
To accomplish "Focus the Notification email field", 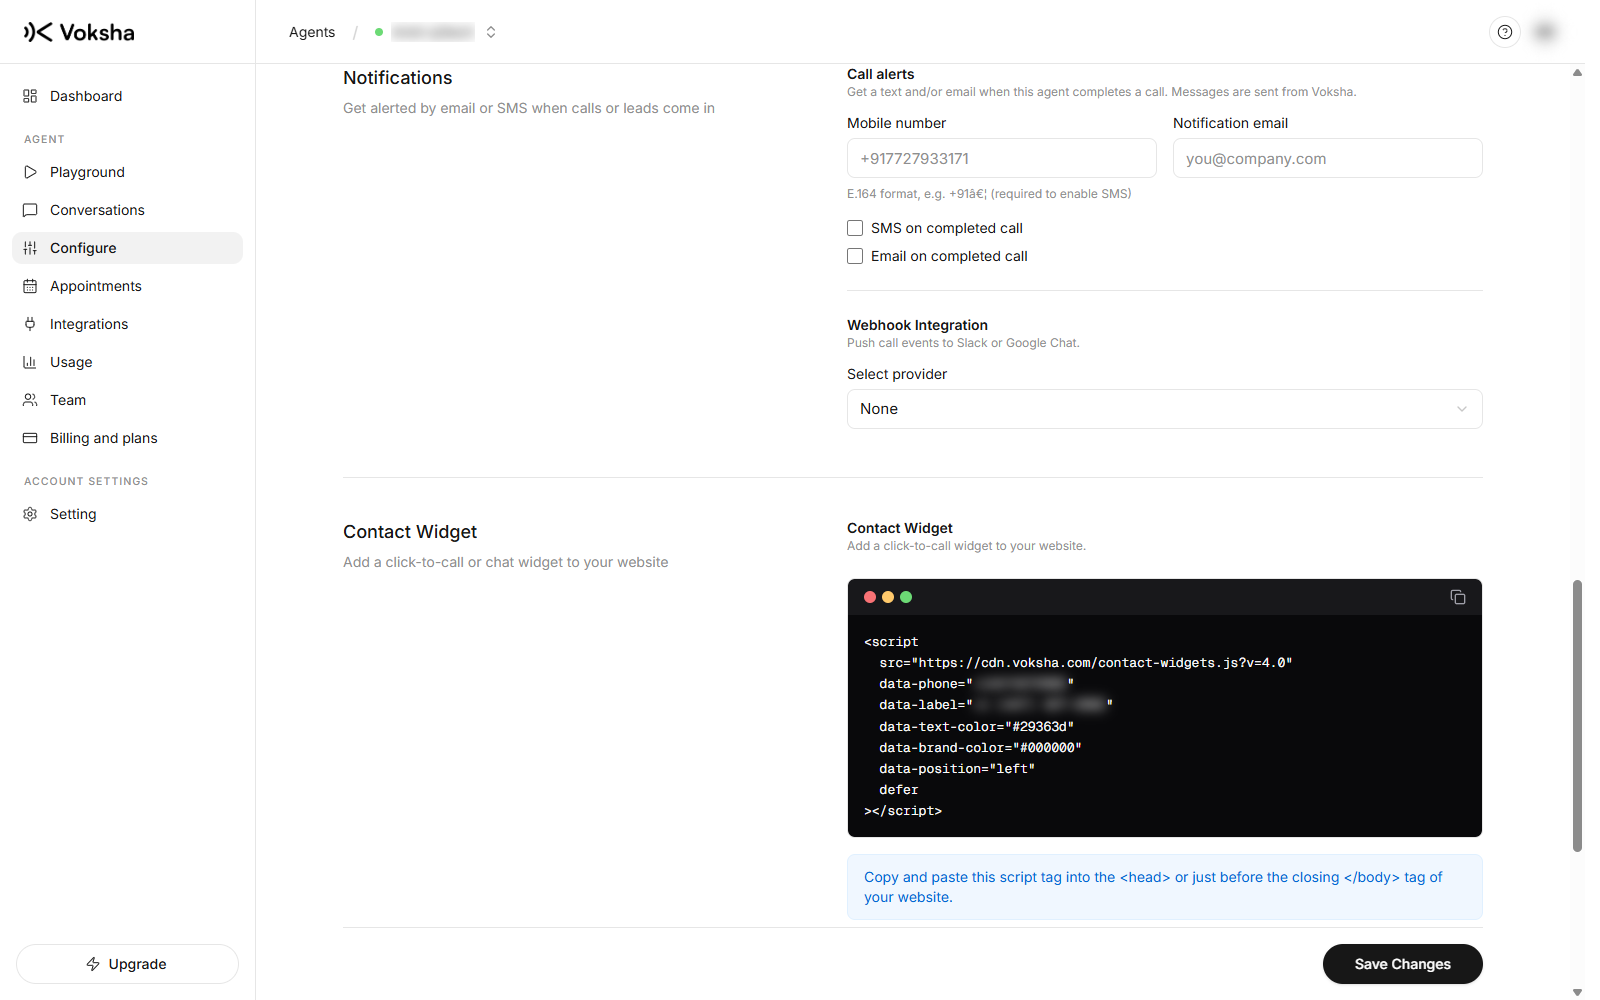I will 1327,158.
